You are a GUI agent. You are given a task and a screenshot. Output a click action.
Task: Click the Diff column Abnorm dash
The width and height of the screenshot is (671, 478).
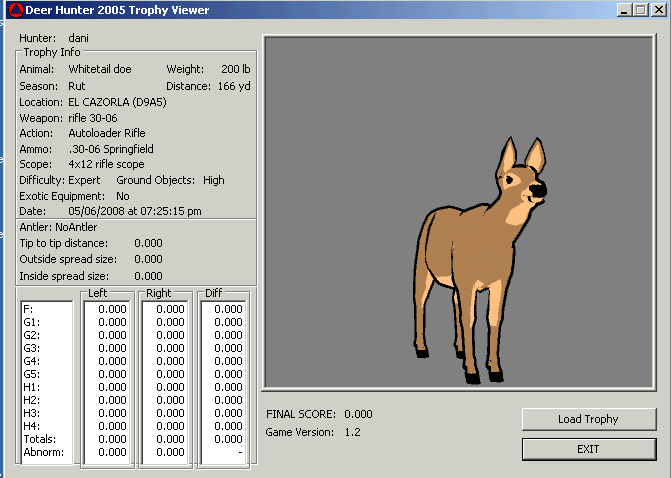240,452
